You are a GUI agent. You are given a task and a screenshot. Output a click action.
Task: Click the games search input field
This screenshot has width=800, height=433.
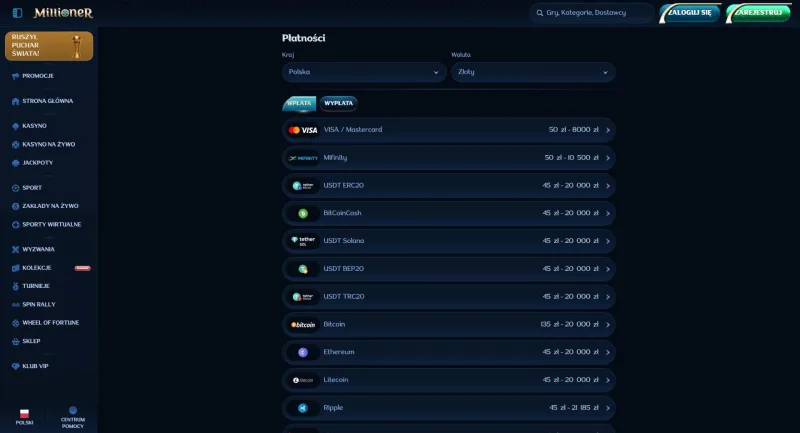point(592,13)
